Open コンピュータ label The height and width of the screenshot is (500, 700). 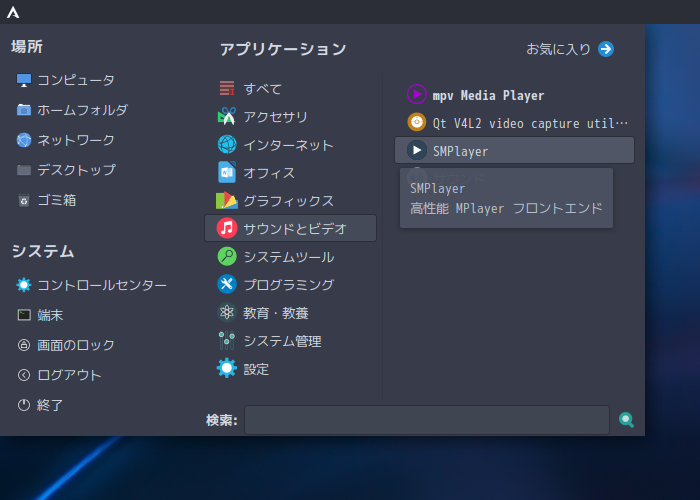76,80
